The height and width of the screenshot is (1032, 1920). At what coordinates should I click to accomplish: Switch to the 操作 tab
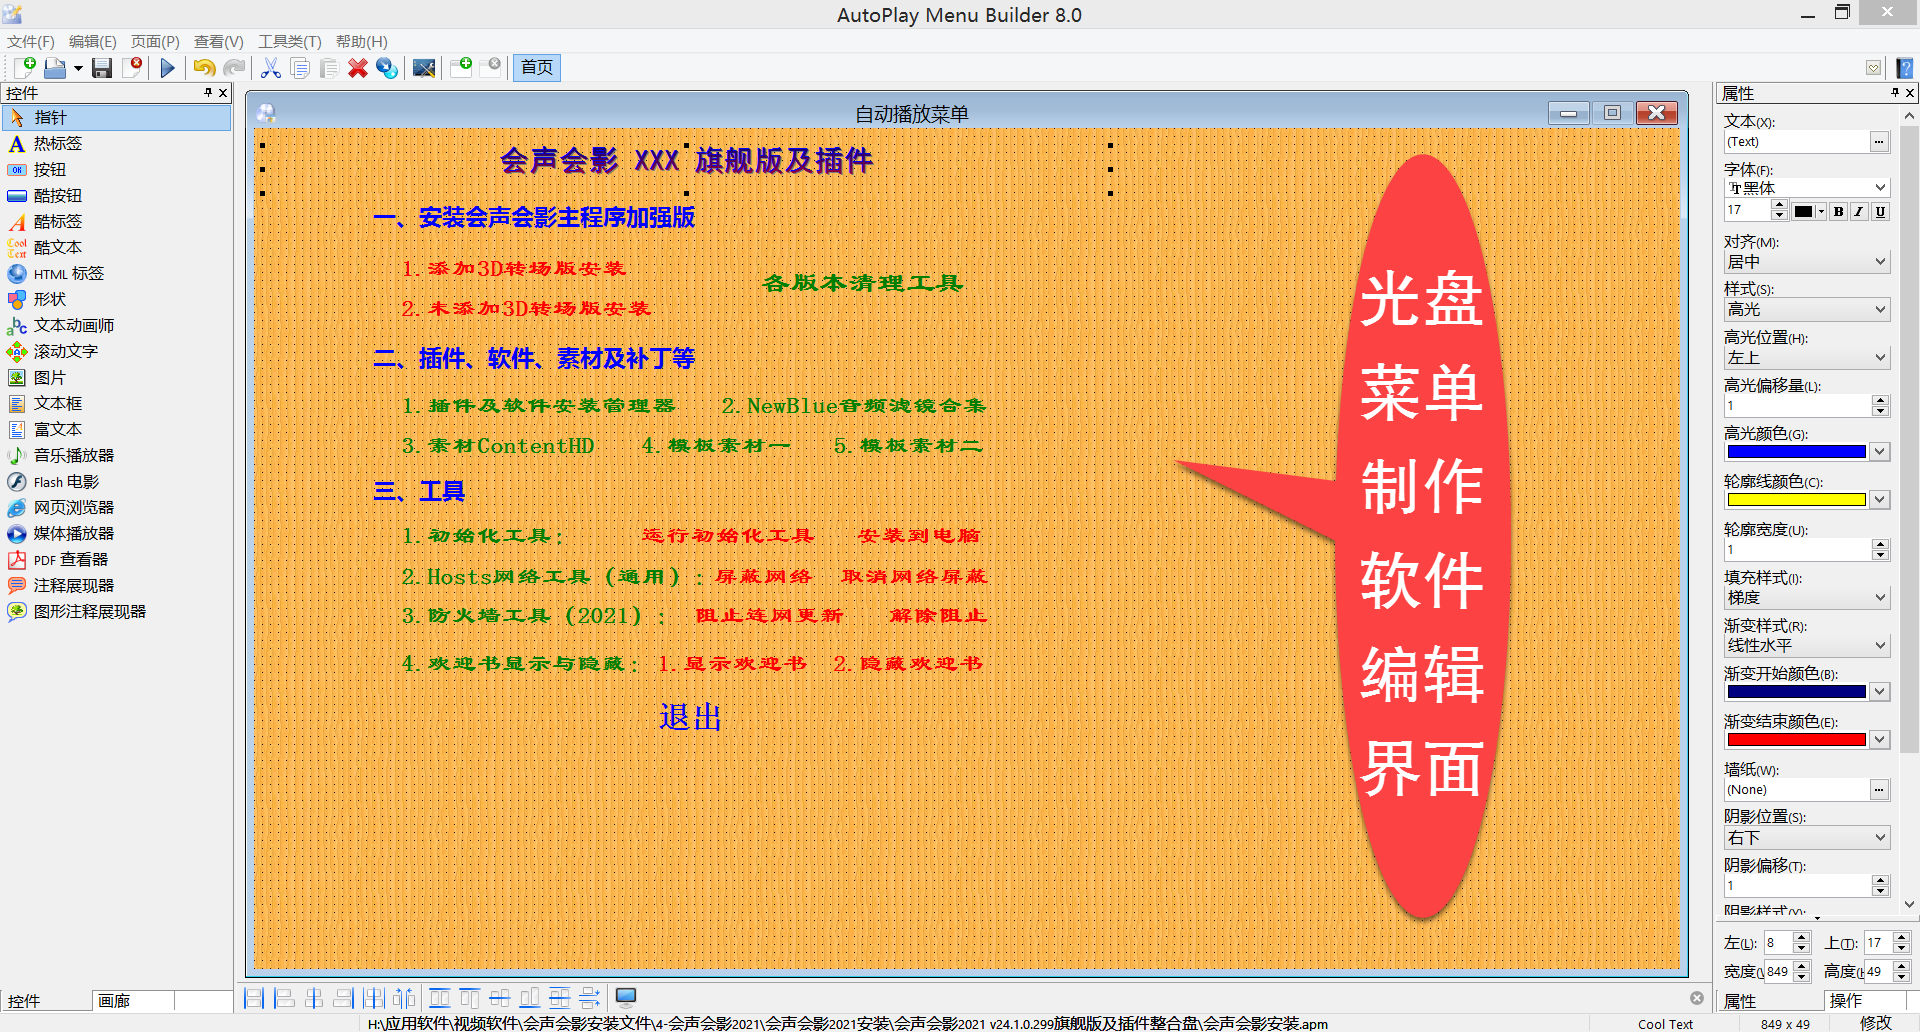click(x=1864, y=1001)
